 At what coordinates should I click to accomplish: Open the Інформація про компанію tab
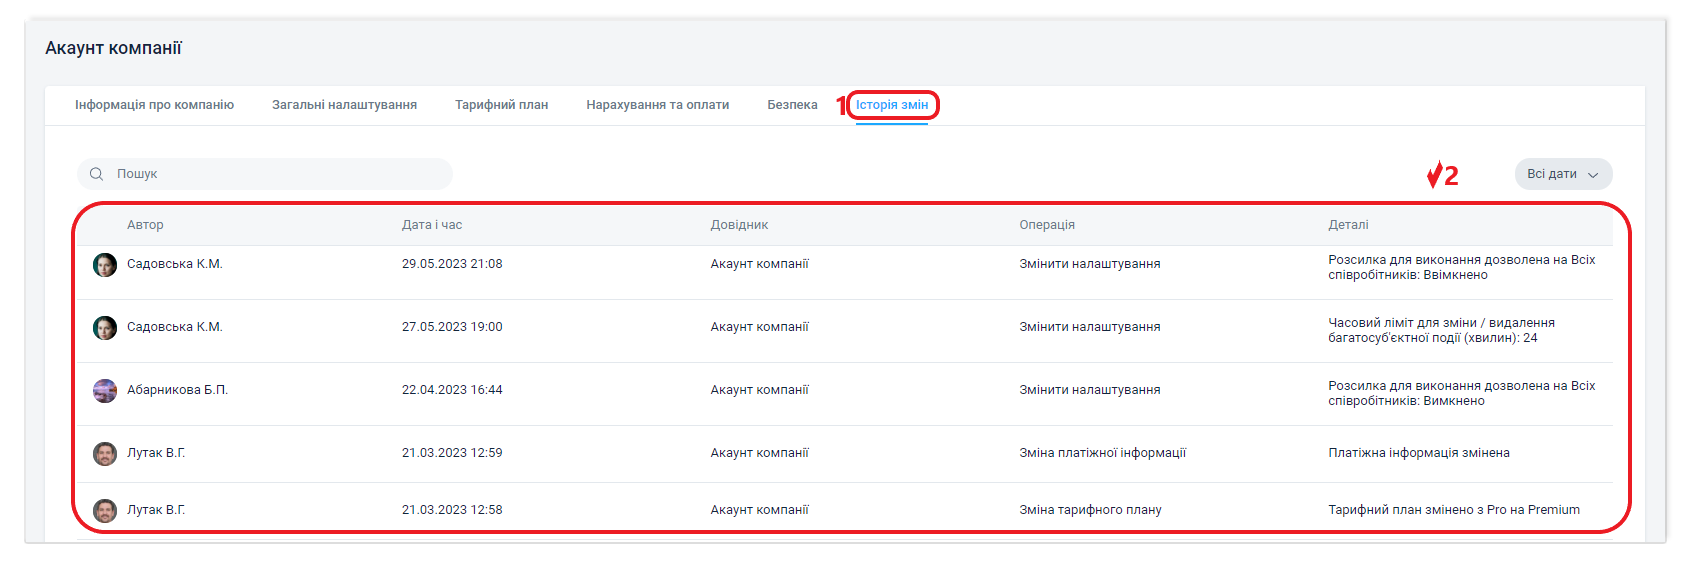(154, 105)
